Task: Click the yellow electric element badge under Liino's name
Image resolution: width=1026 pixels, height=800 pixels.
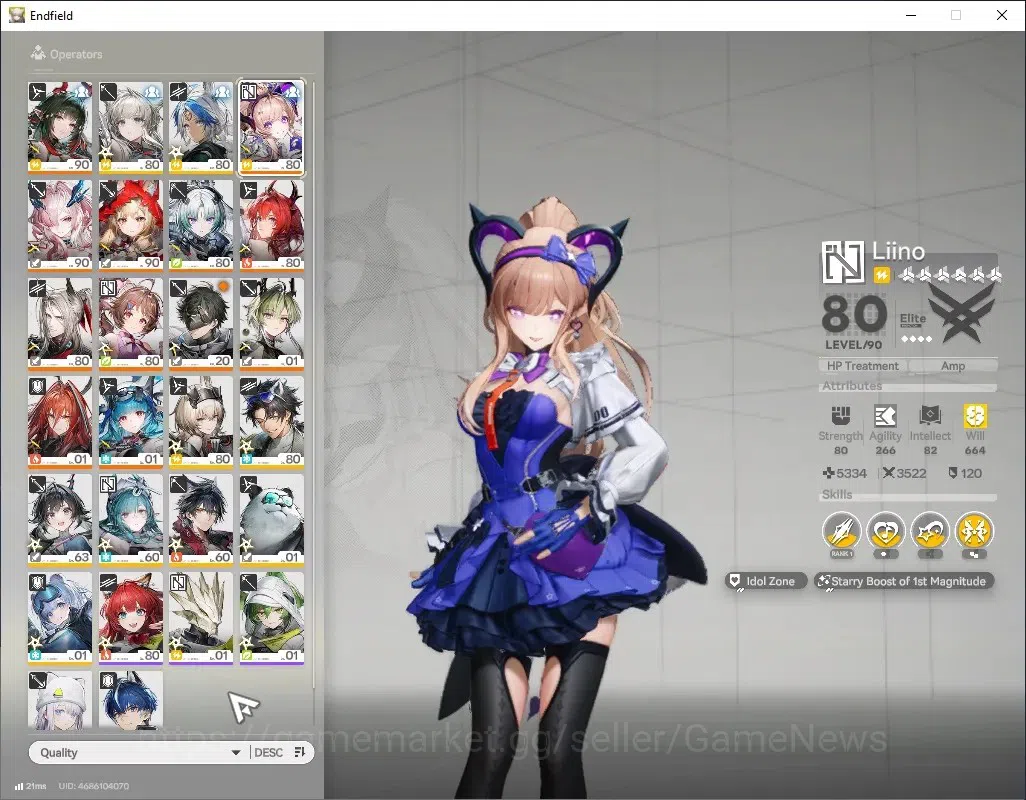Action: coord(882,275)
